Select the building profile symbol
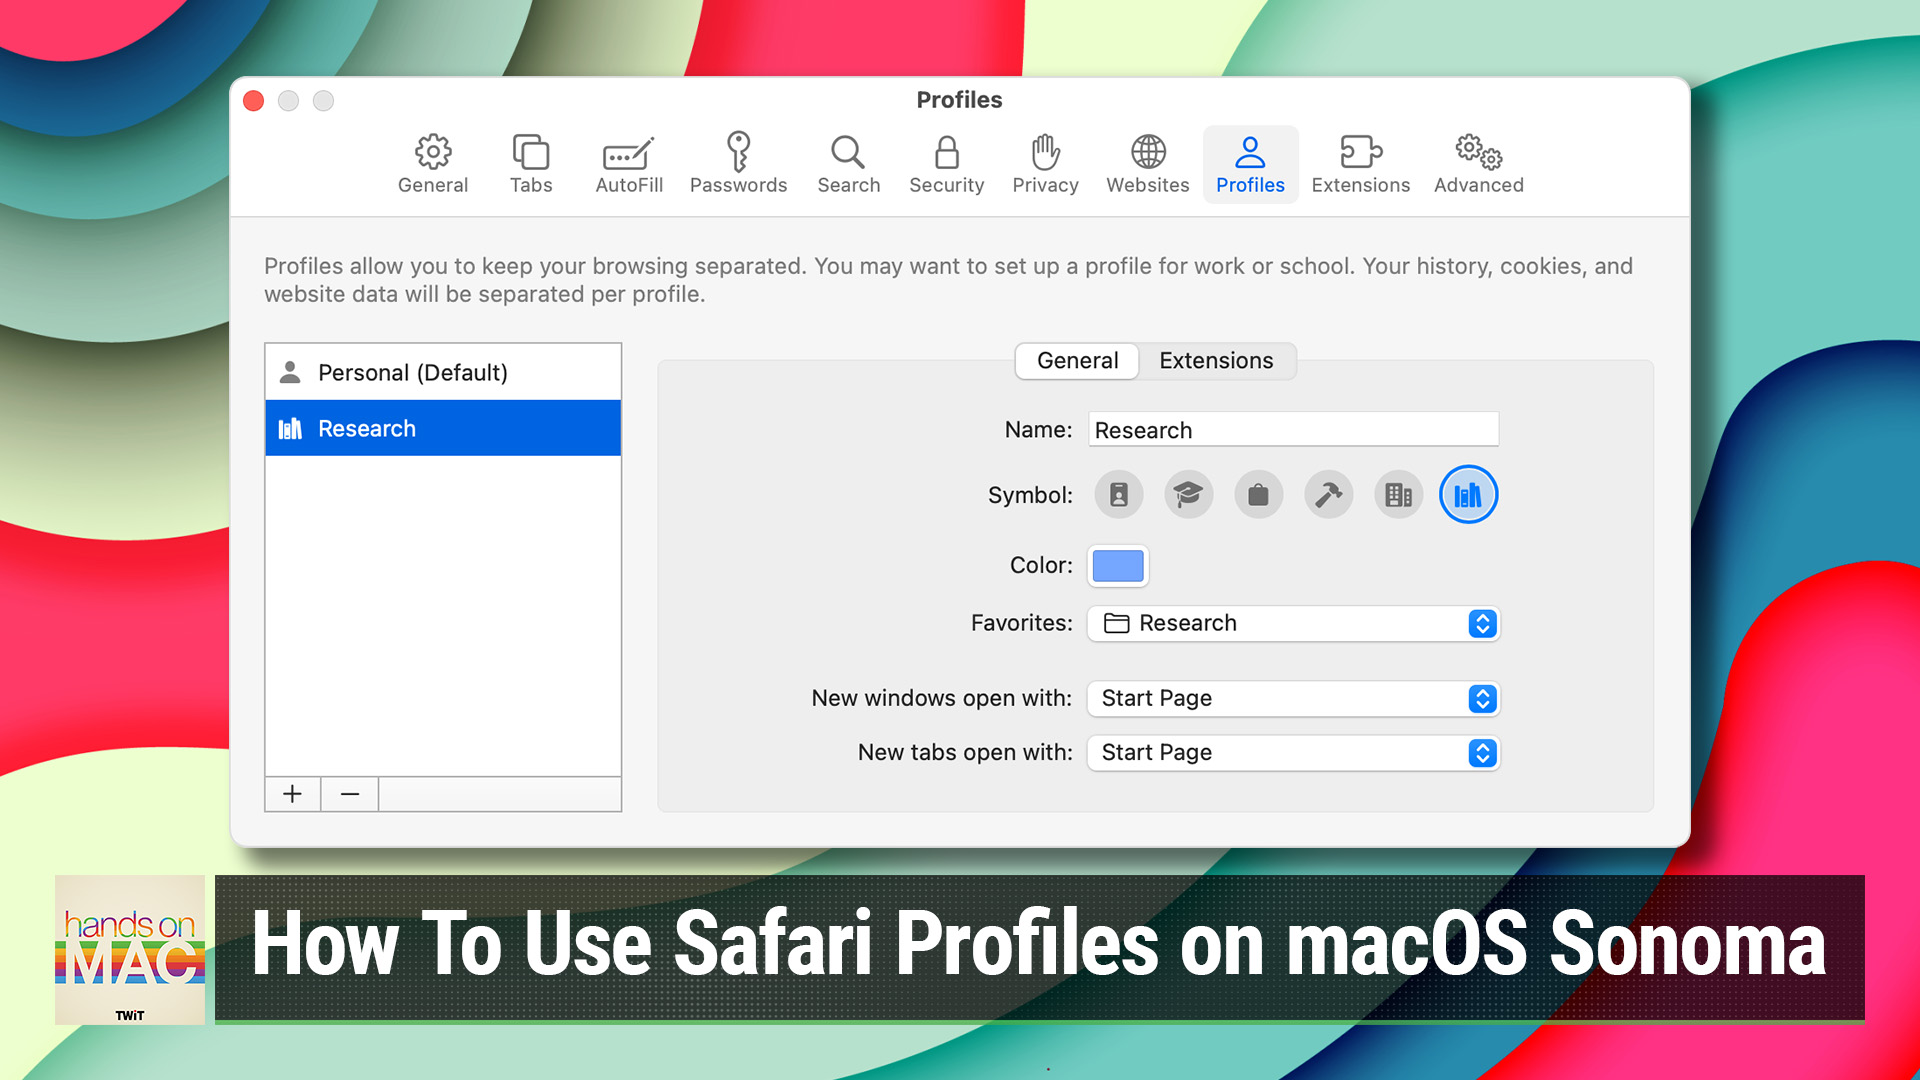The width and height of the screenshot is (1920, 1080). [x=1398, y=494]
